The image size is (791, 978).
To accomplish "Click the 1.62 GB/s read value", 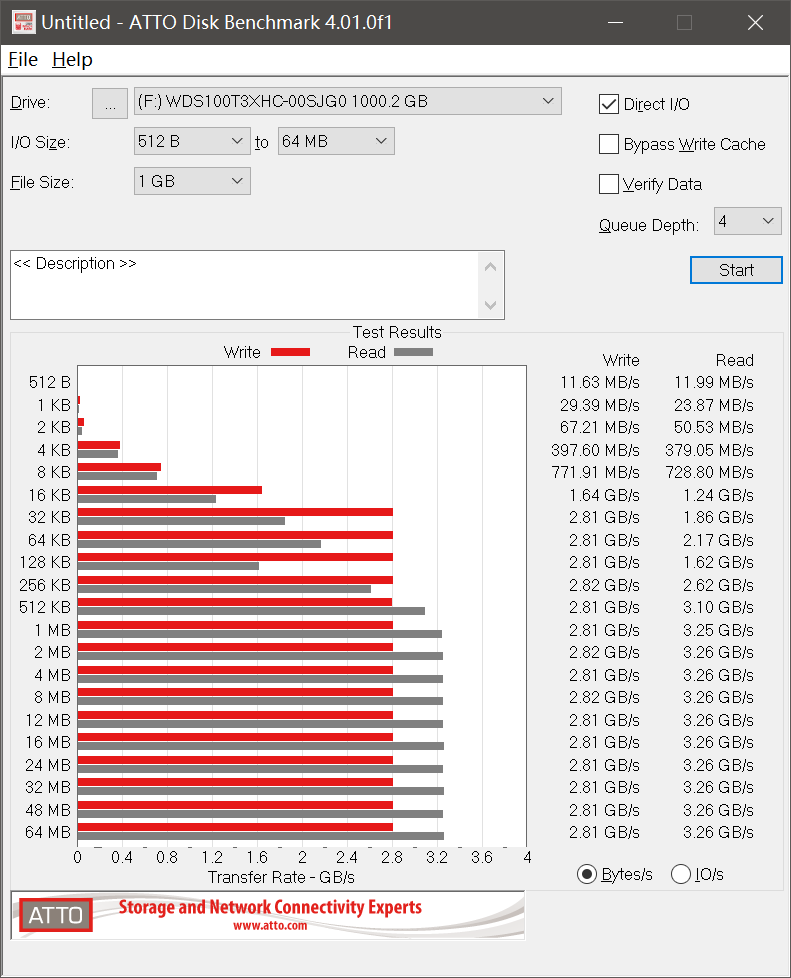I will click(x=718, y=563).
